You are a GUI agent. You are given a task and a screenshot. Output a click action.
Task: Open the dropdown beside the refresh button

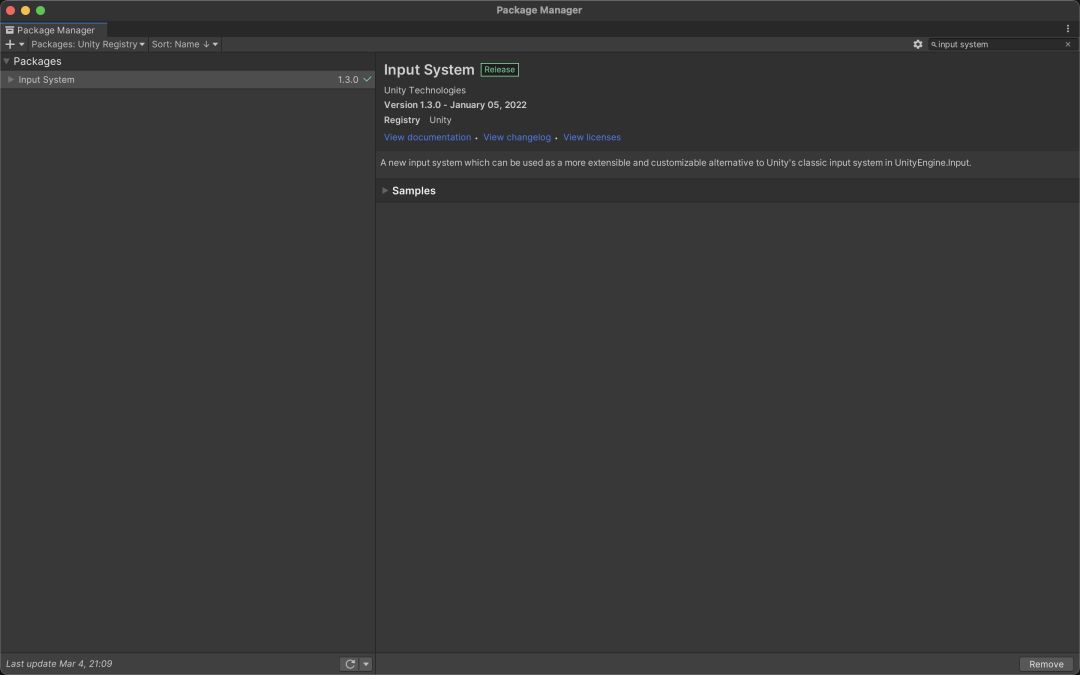366,664
